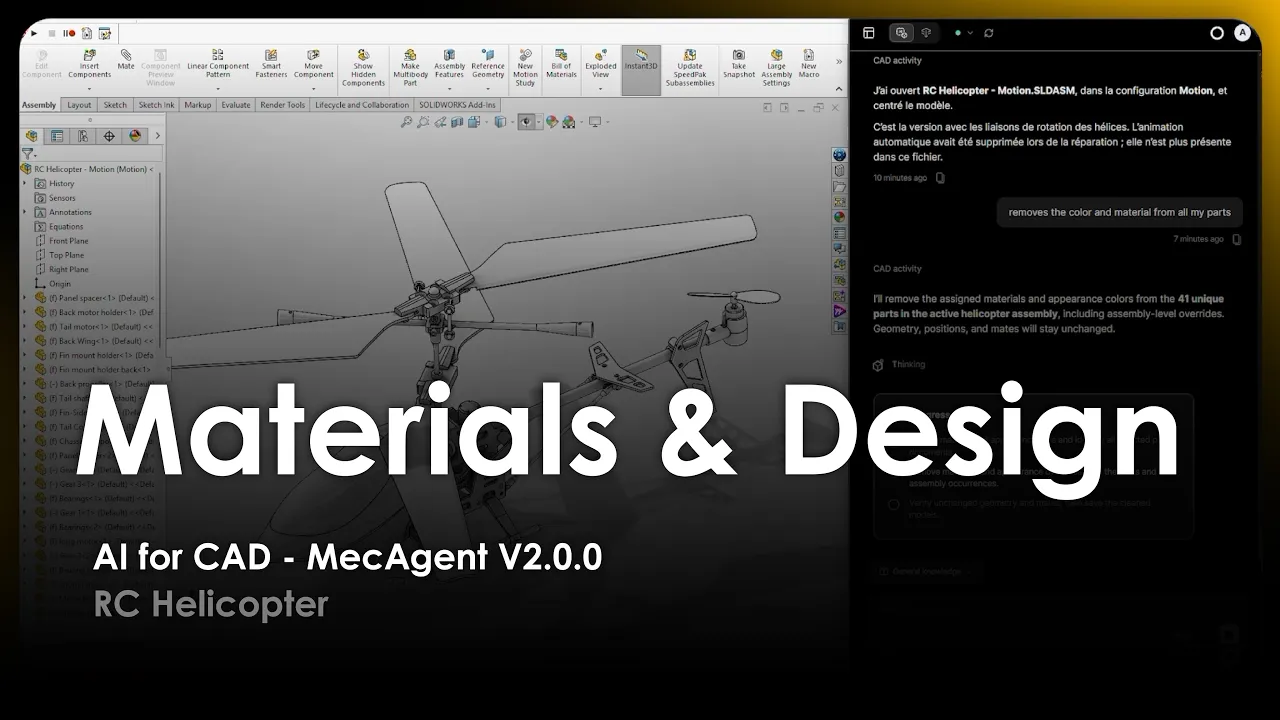1280x720 pixels.
Task: Start a New Motion Study
Action: 525,70
